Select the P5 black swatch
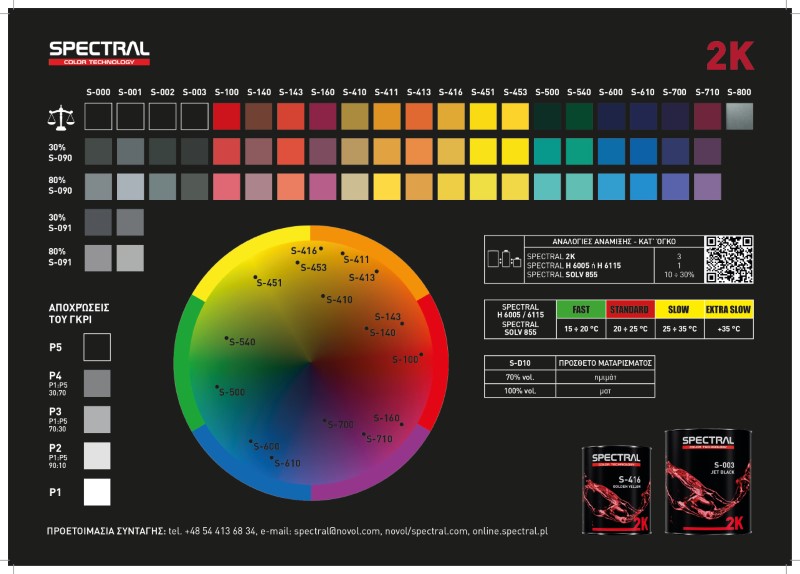Viewport: 800px width, 574px height. point(97,347)
